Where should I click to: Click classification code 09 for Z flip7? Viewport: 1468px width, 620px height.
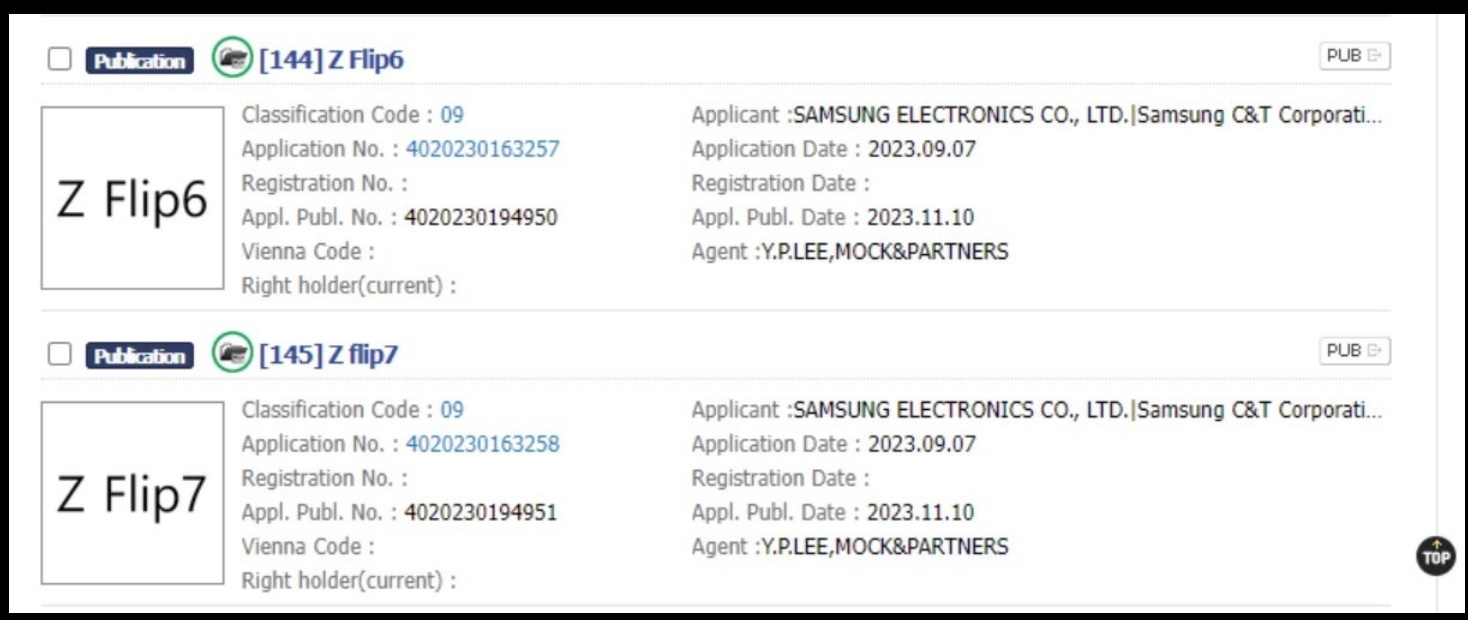tap(452, 410)
